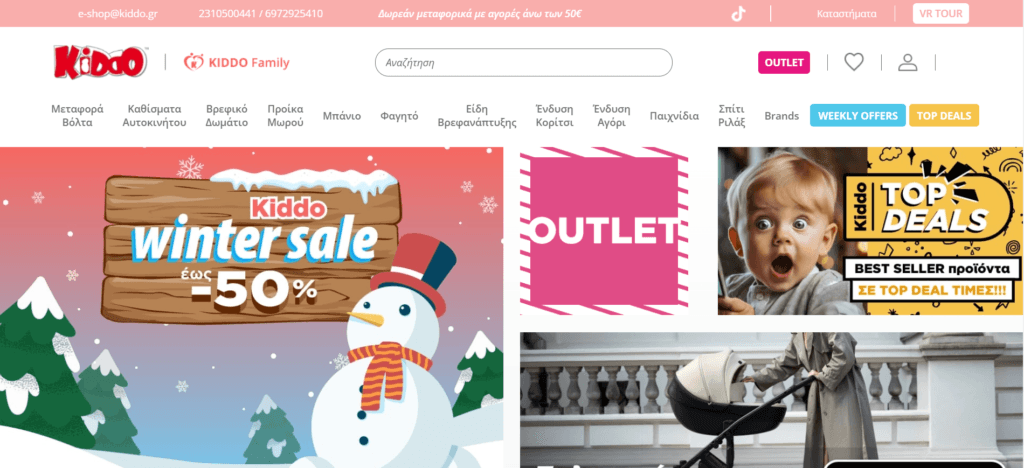Open the Top Deals baby banner

[x=871, y=230]
